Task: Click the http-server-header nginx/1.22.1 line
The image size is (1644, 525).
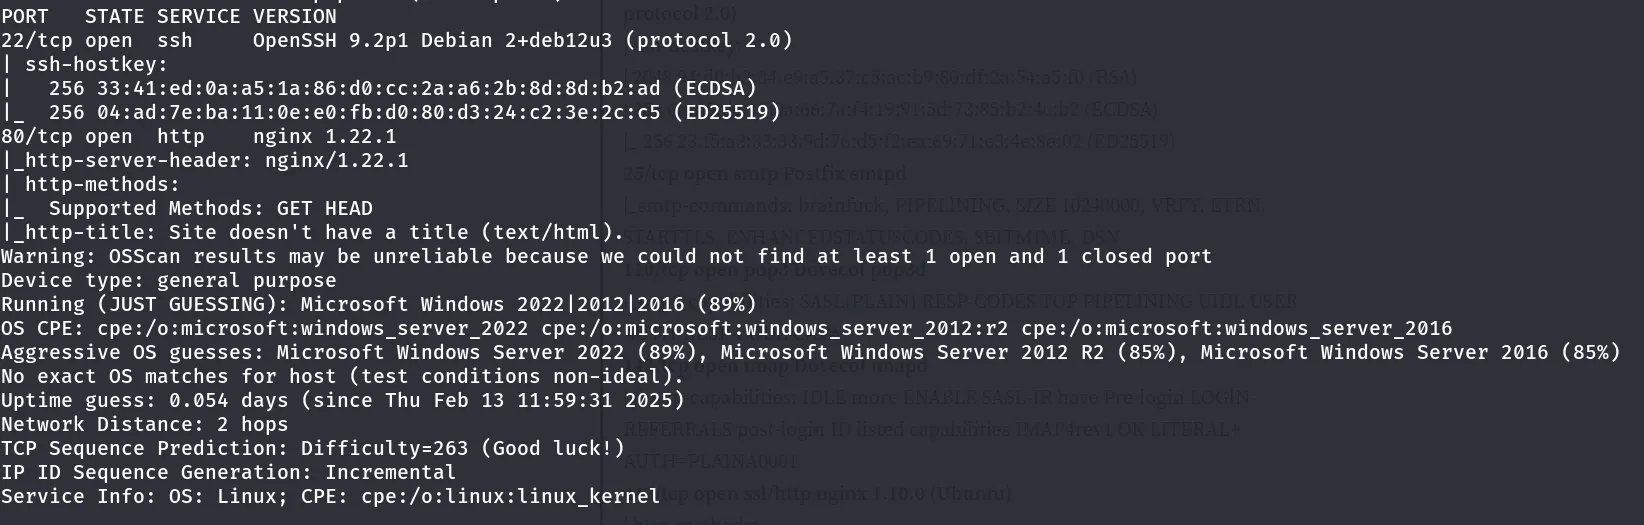Action: tap(205, 160)
